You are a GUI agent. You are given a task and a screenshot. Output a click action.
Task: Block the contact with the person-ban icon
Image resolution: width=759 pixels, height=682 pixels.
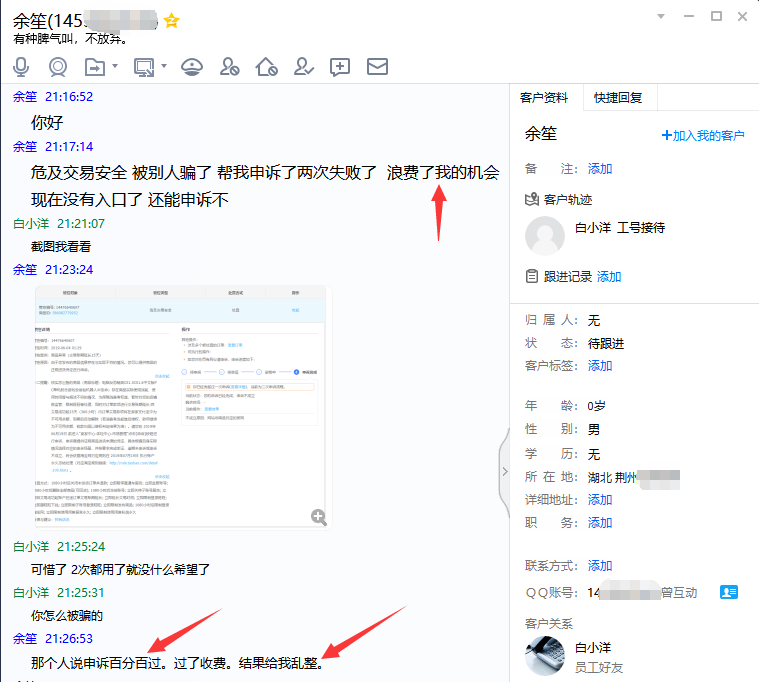coord(229,67)
